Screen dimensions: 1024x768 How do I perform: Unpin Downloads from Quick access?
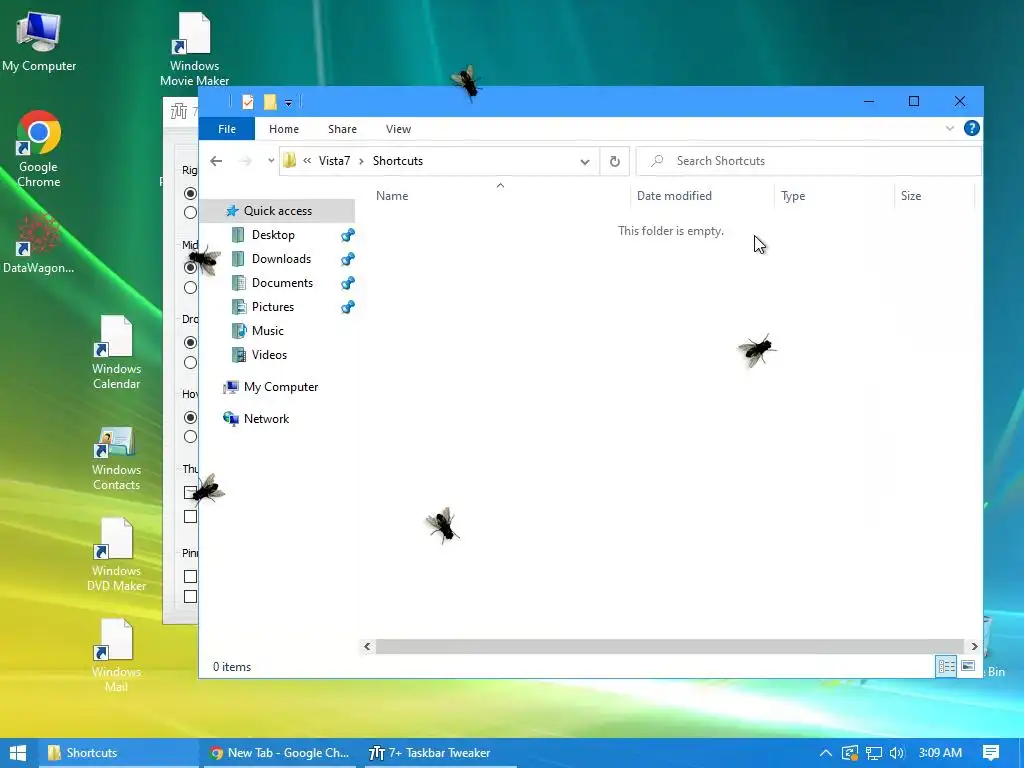tap(348, 259)
